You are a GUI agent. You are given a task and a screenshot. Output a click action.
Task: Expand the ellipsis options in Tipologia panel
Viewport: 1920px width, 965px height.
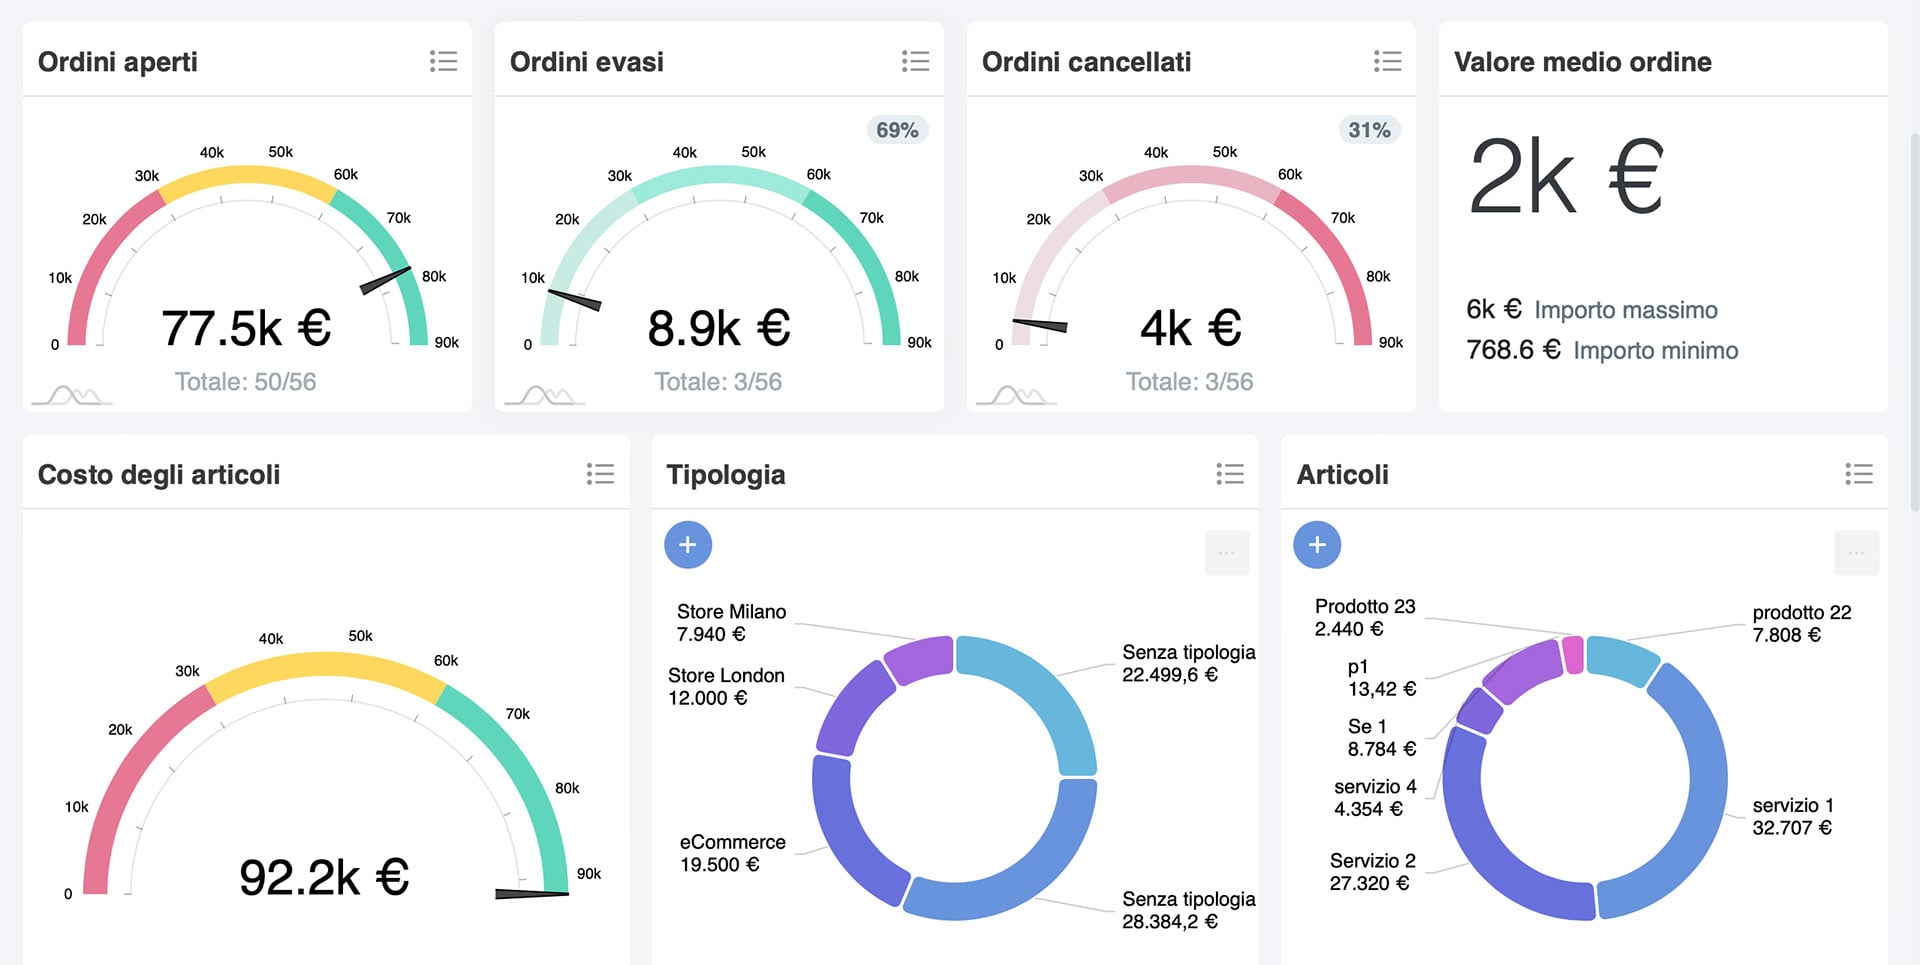tap(1227, 553)
